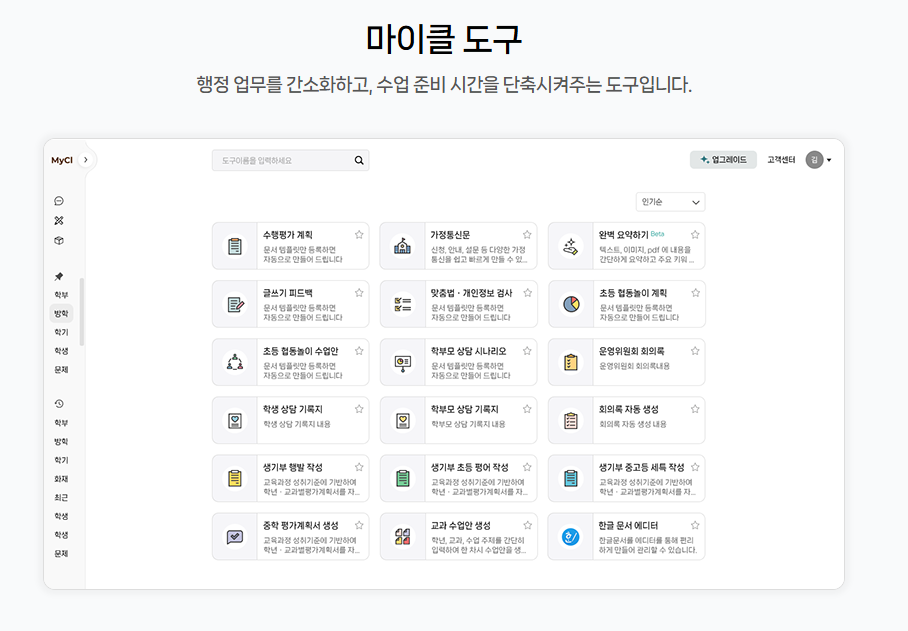Click the 완벽 요약하기 sparkle hand icon

(x=571, y=246)
